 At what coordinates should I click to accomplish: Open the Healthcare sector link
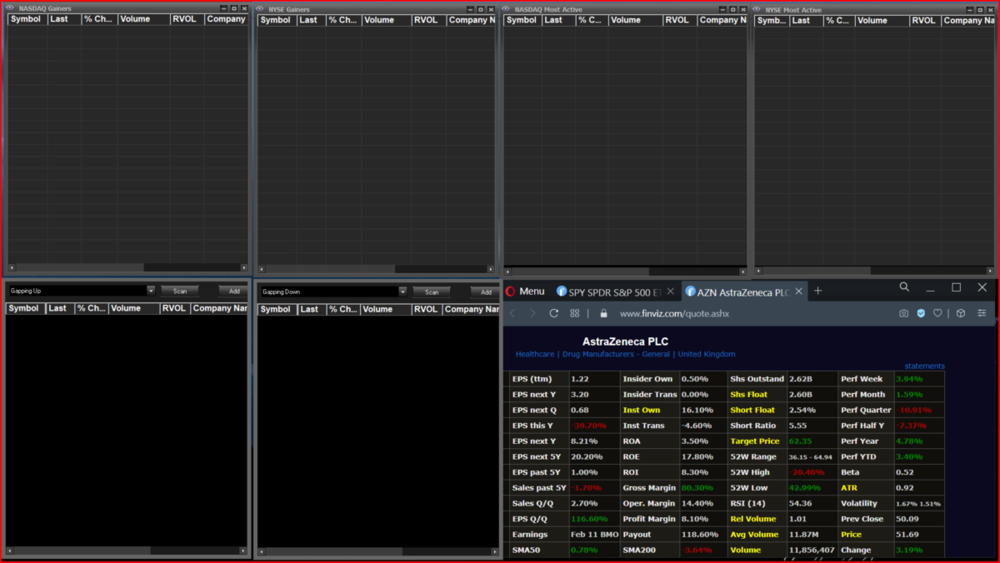pos(534,354)
